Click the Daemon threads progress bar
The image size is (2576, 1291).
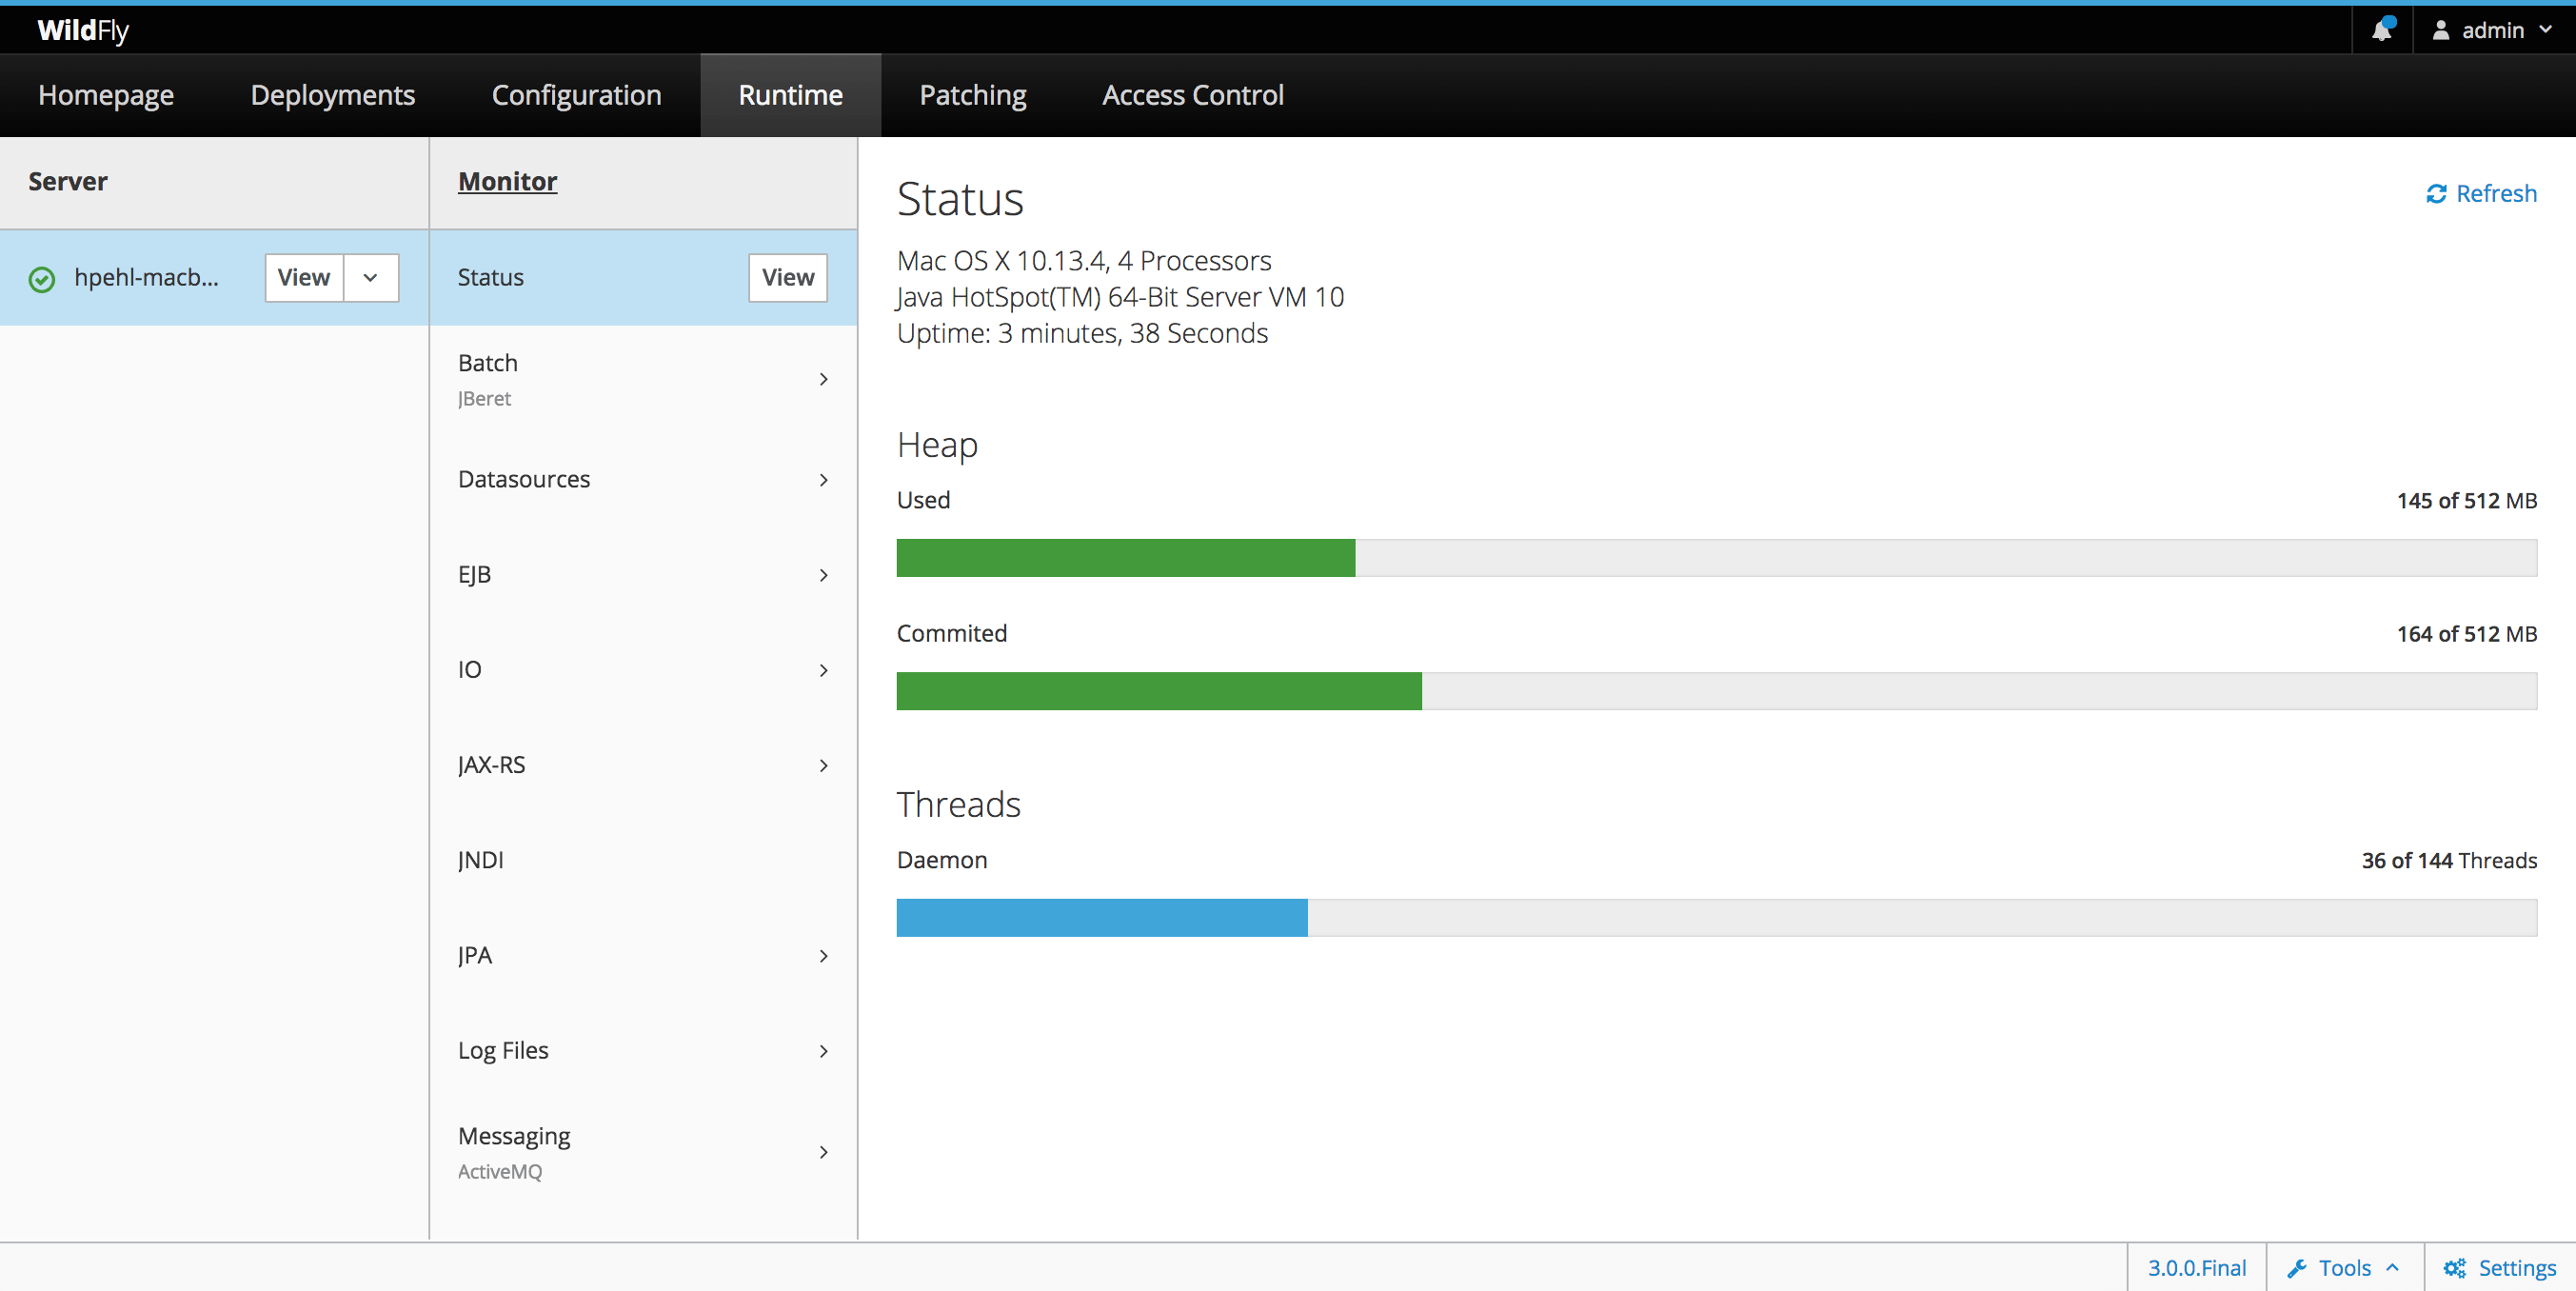click(1716, 918)
